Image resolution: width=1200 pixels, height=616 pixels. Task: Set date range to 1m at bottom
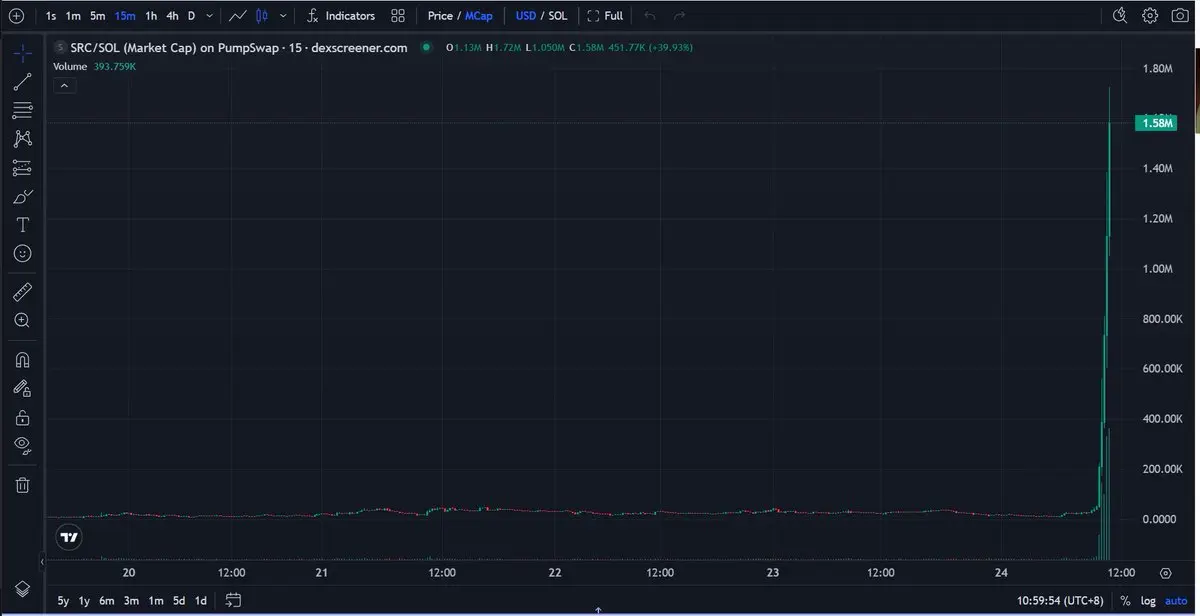(x=155, y=601)
